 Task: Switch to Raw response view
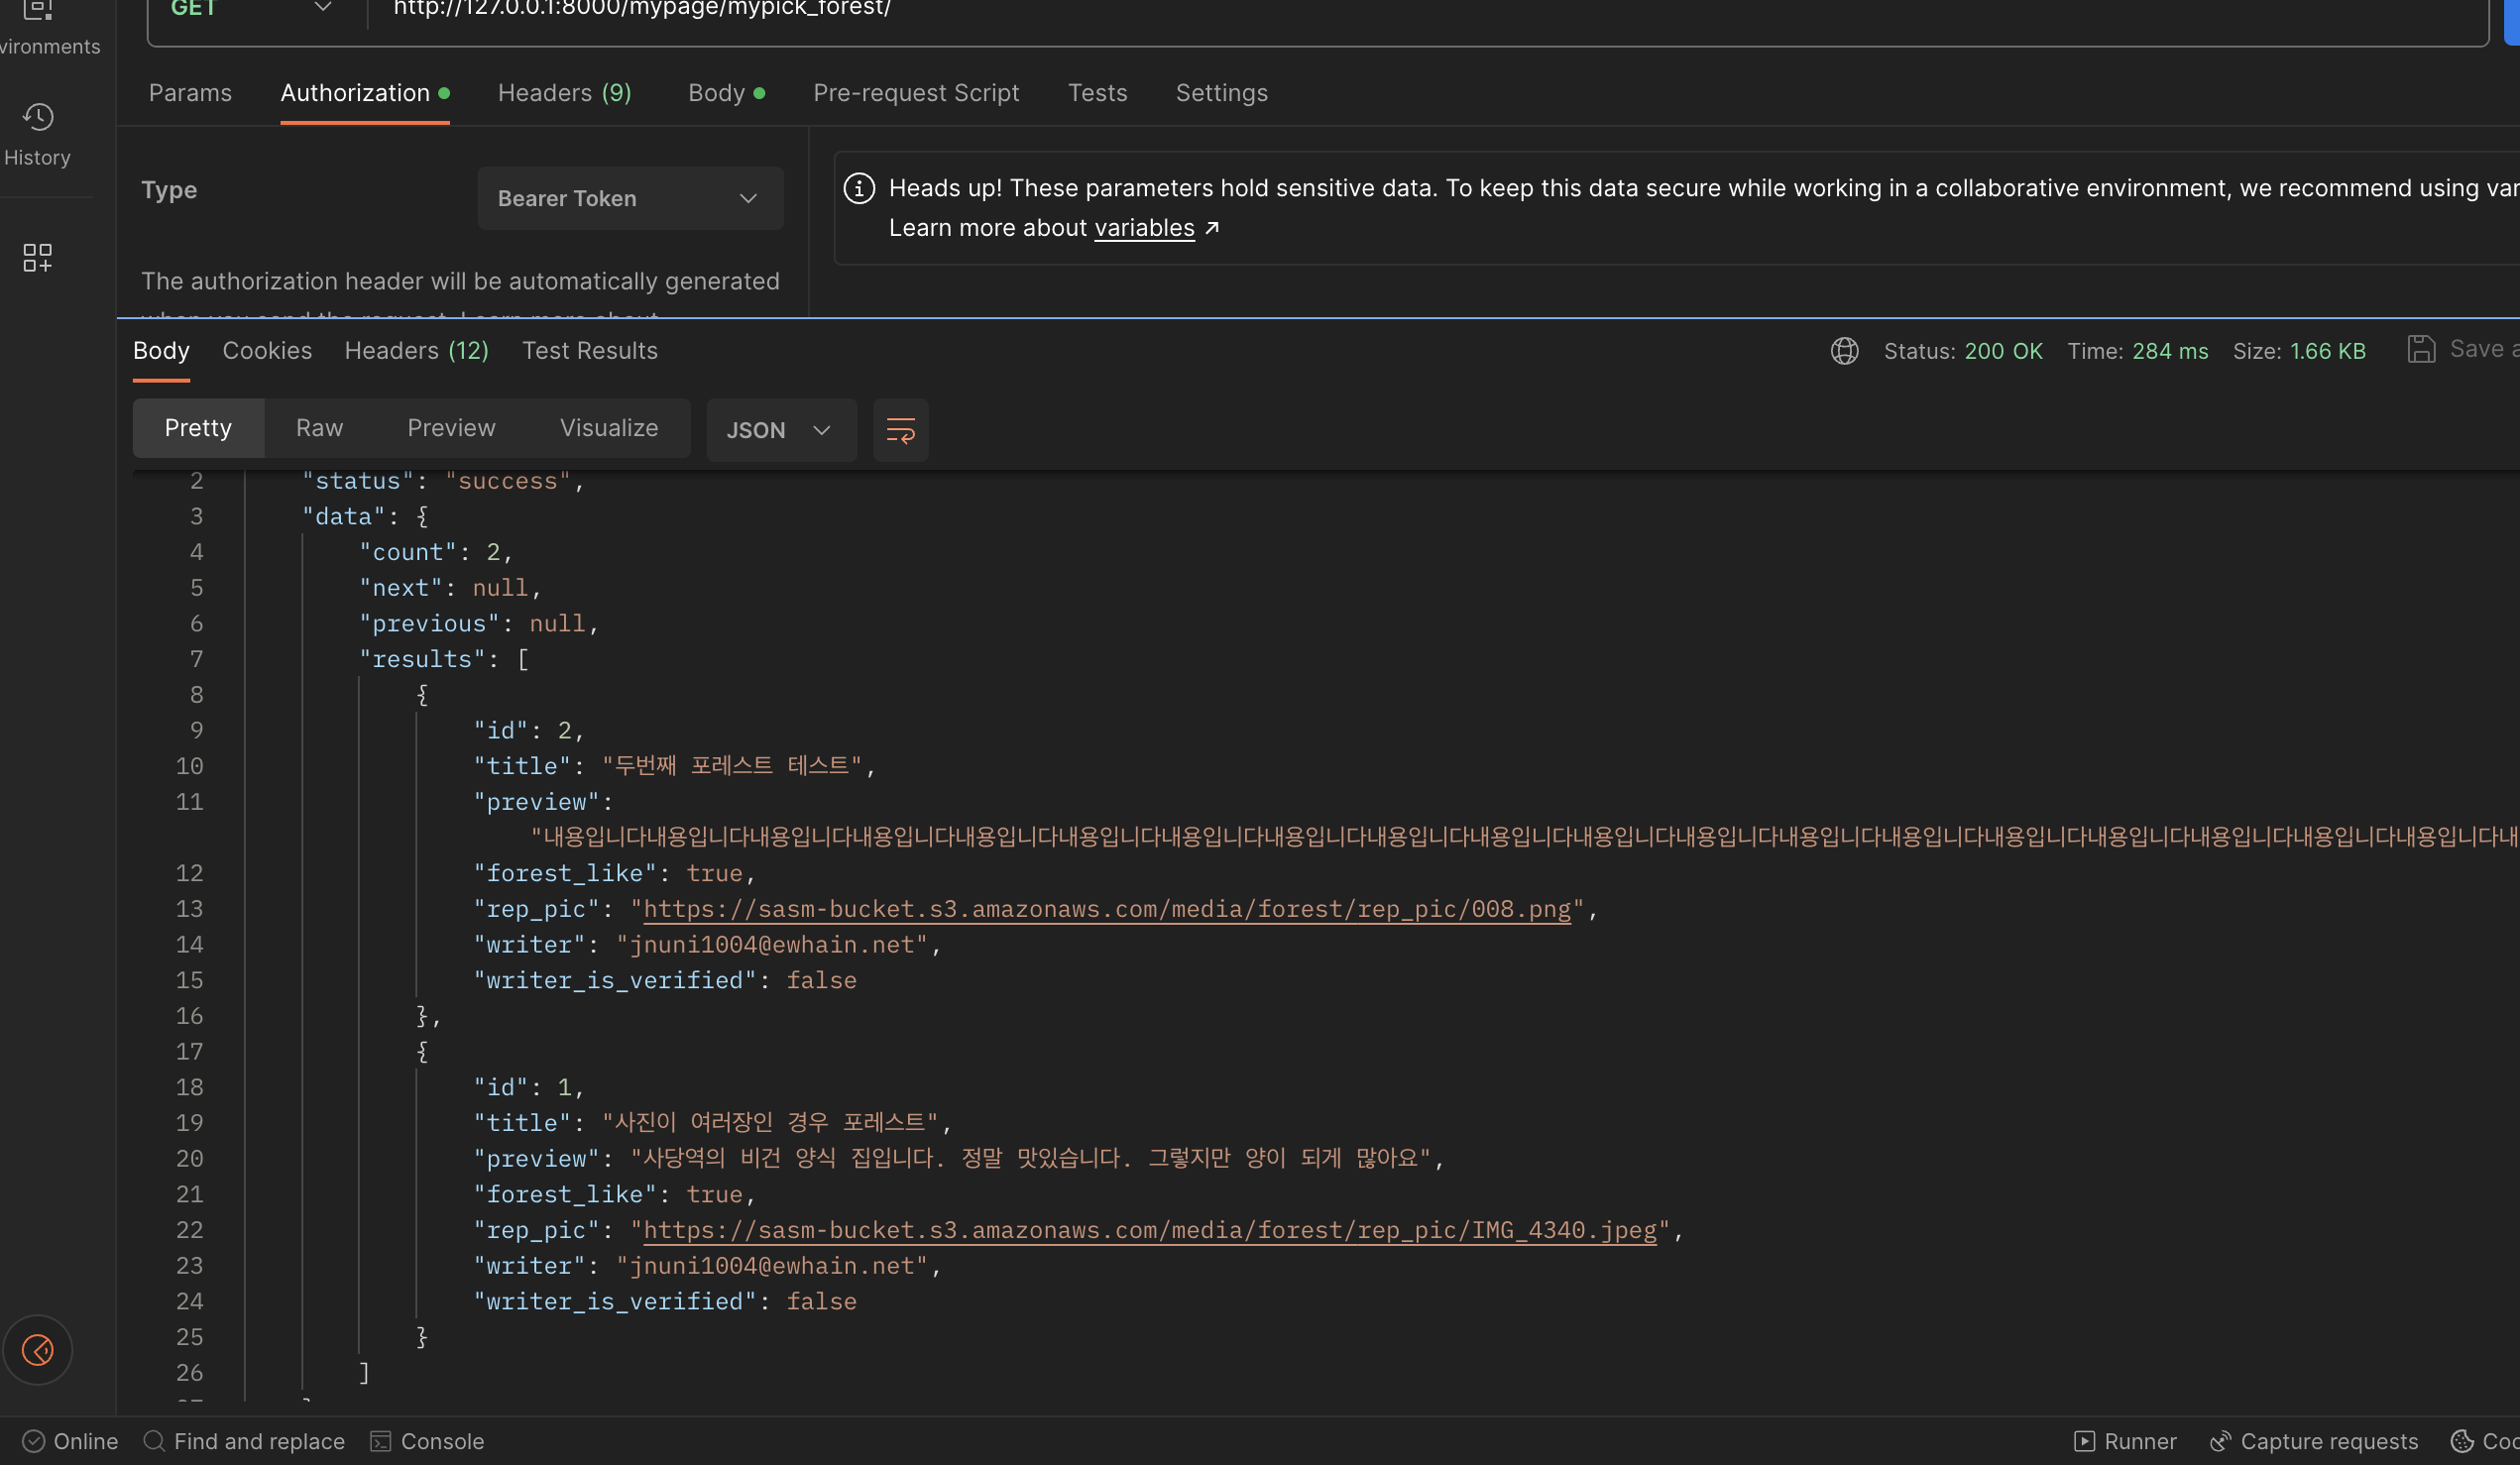coord(319,428)
